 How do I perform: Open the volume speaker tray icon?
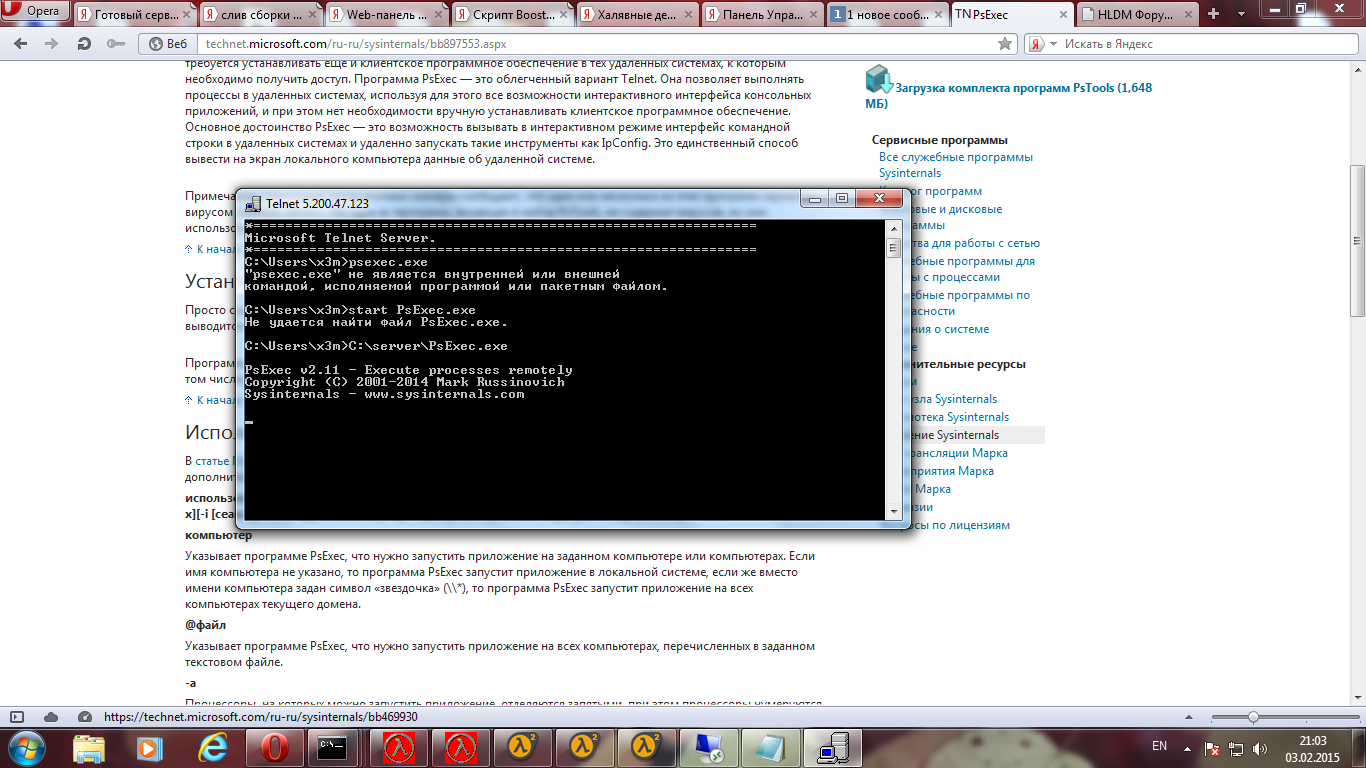coord(1257,747)
